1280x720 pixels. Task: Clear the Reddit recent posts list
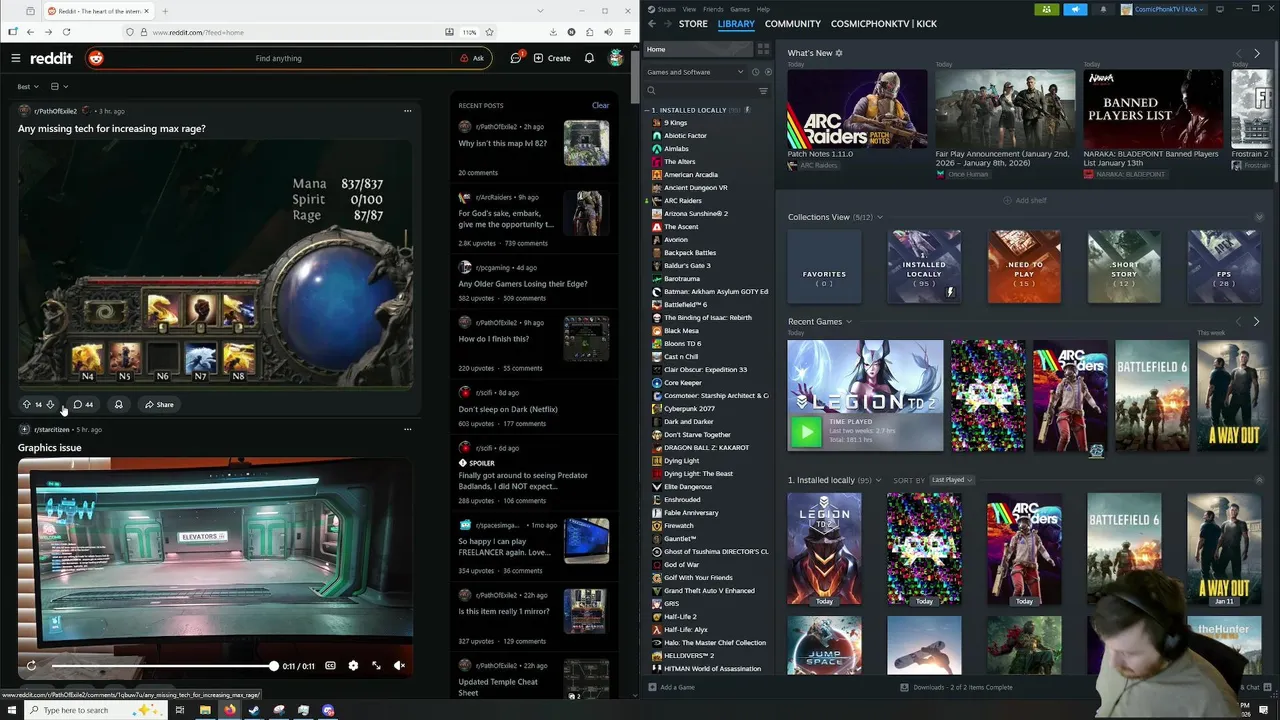[600, 105]
